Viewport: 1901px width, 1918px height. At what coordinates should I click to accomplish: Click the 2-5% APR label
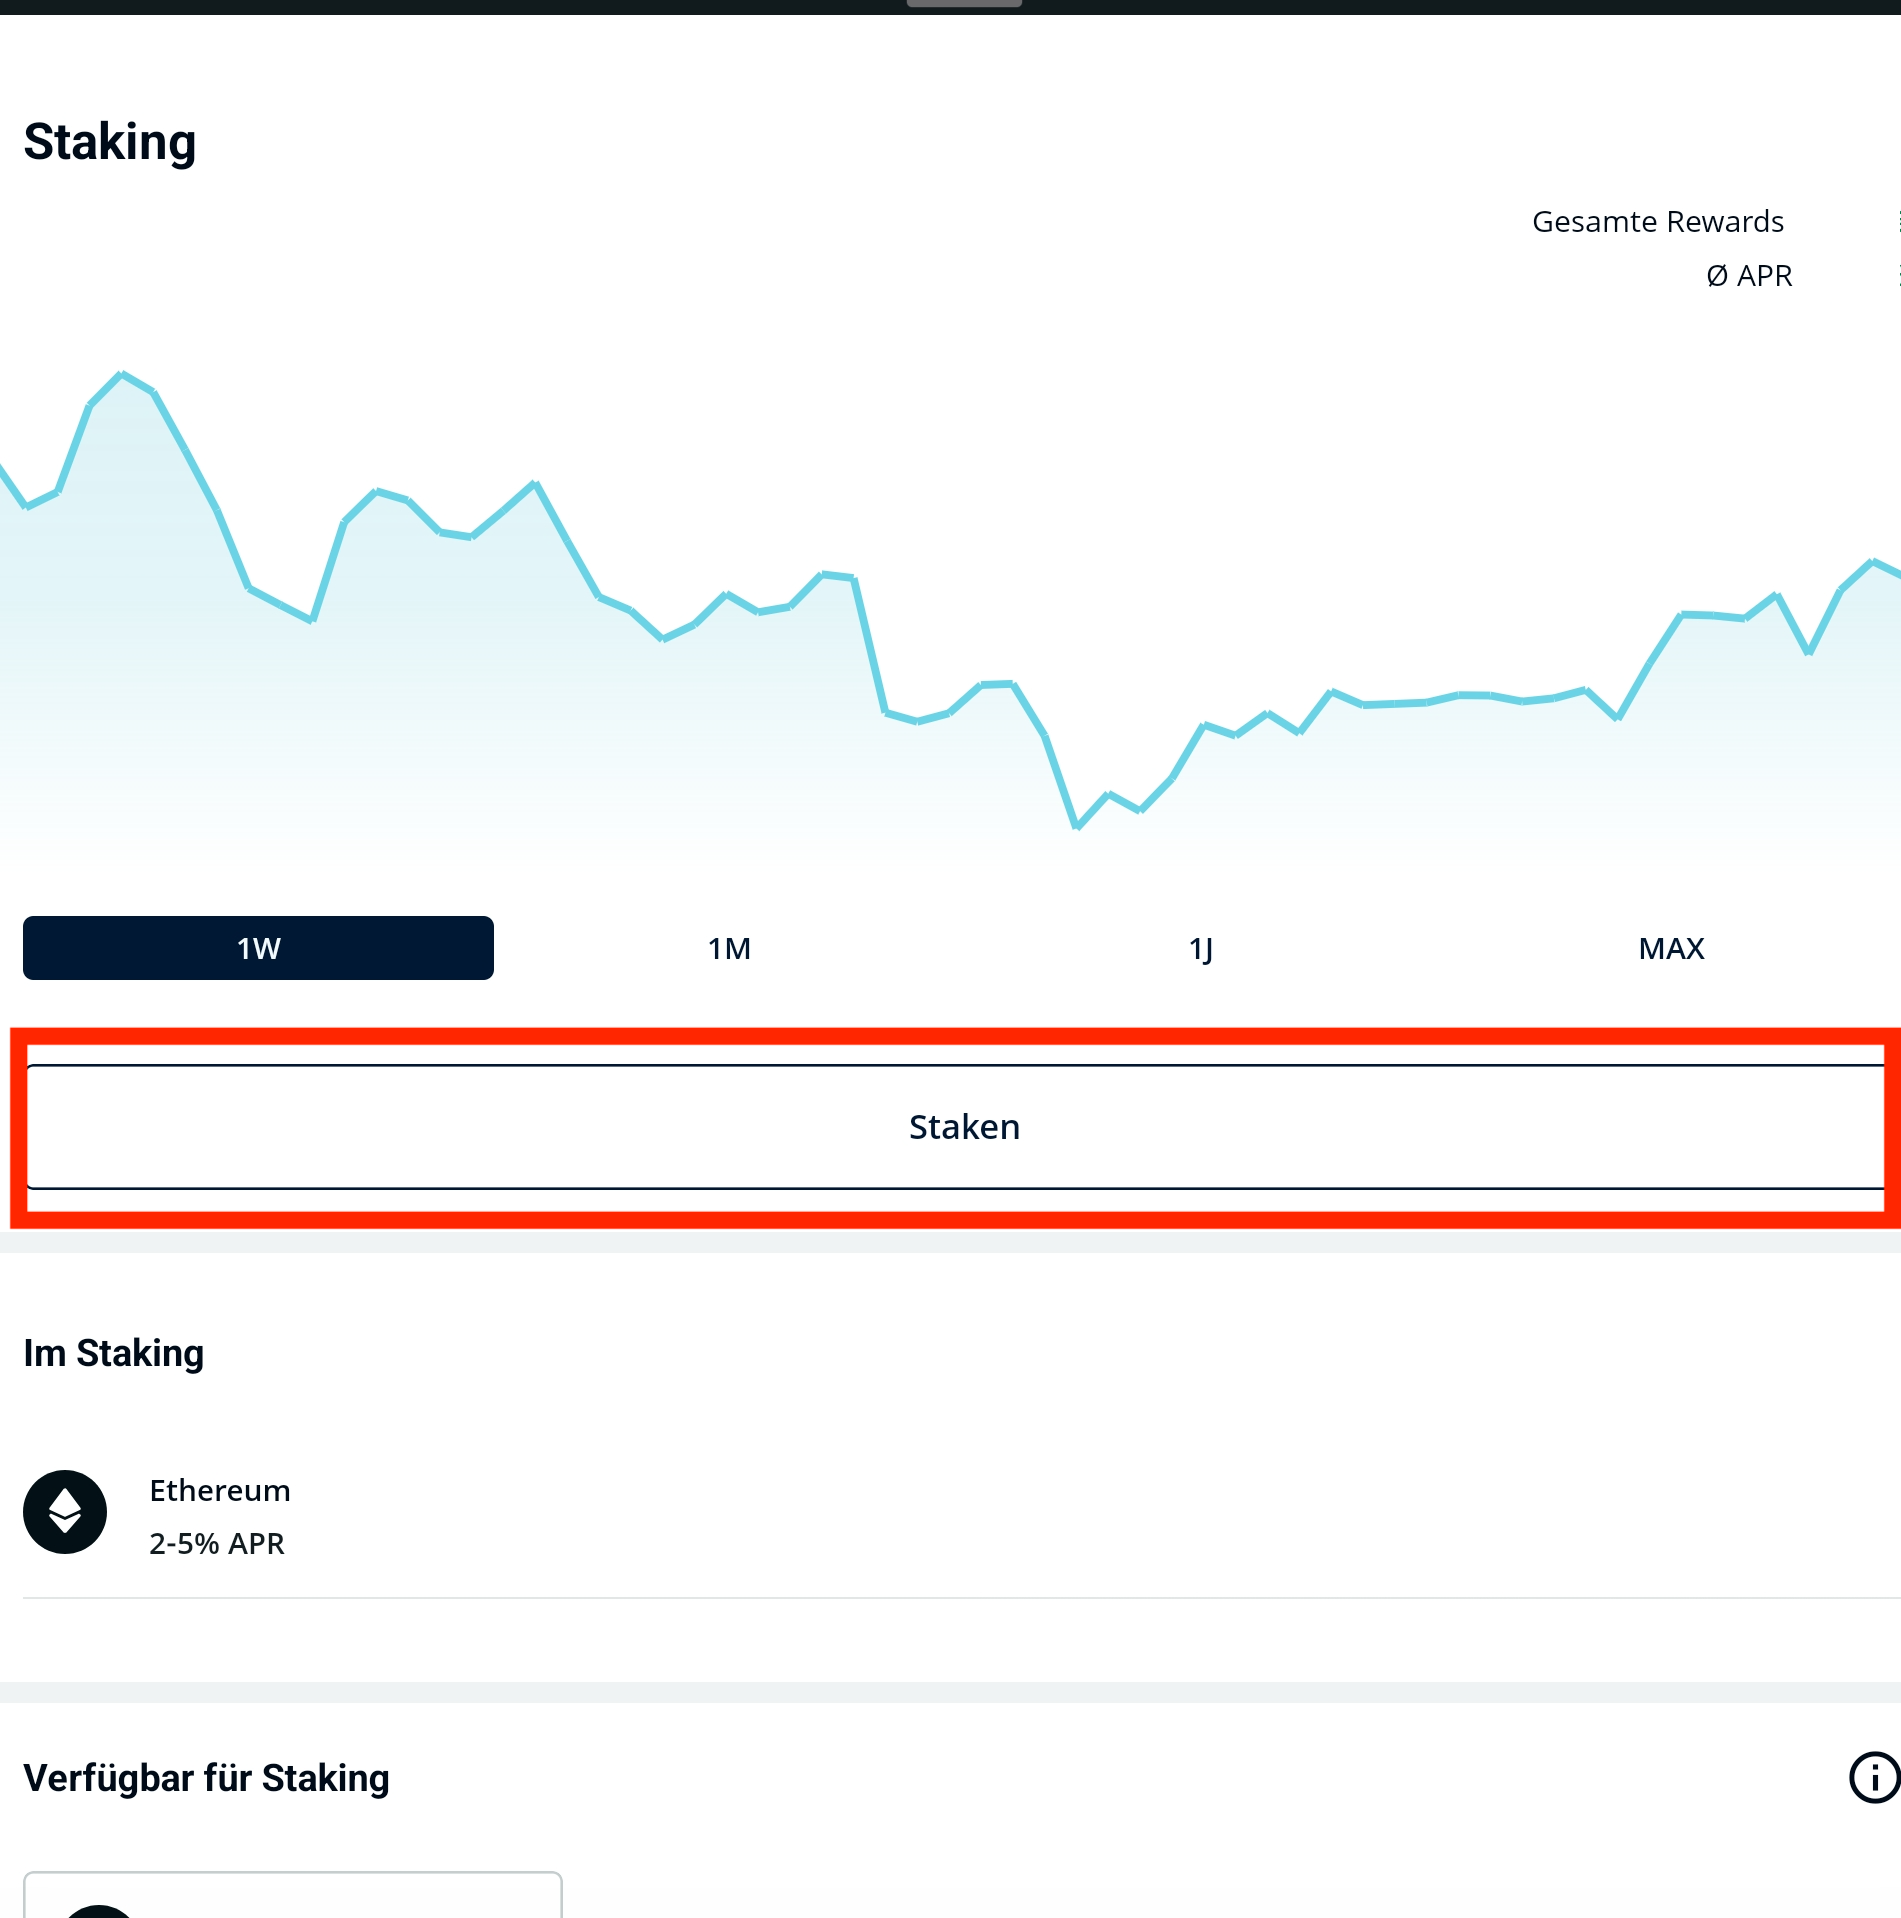point(217,1543)
